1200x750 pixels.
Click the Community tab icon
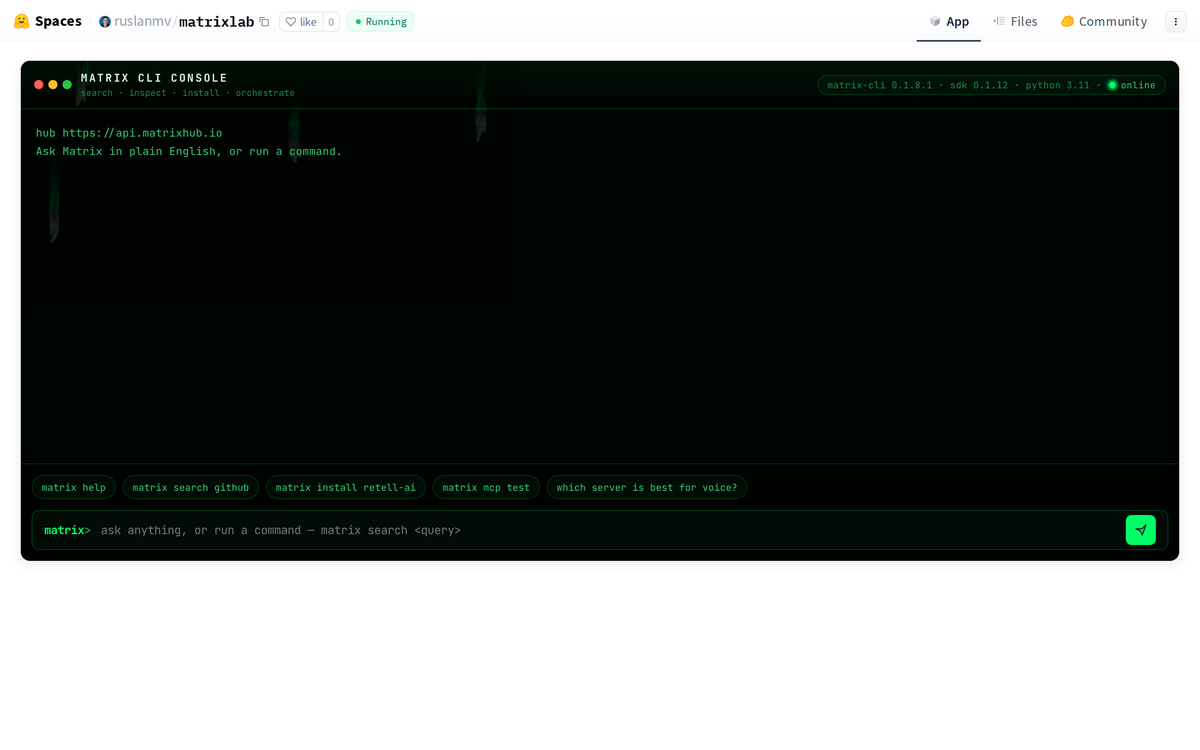pyautogui.click(x=1067, y=21)
